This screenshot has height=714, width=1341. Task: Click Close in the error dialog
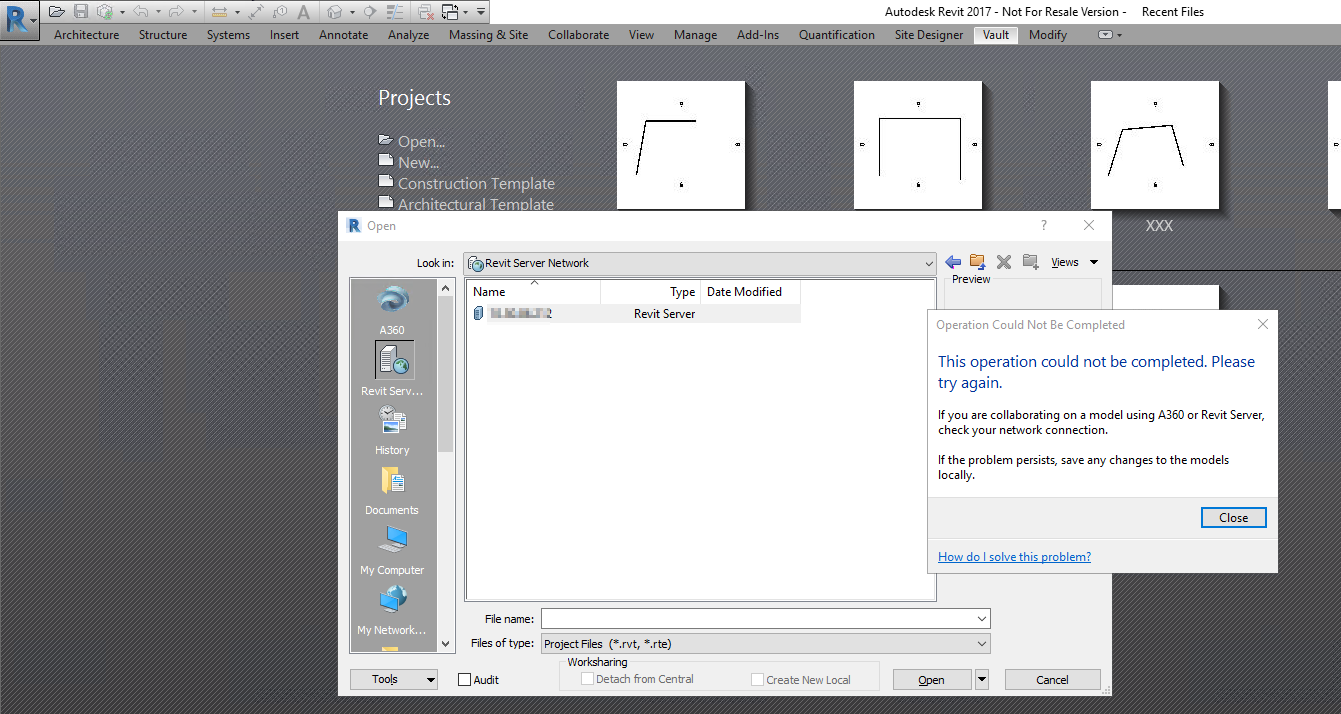click(1233, 517)
